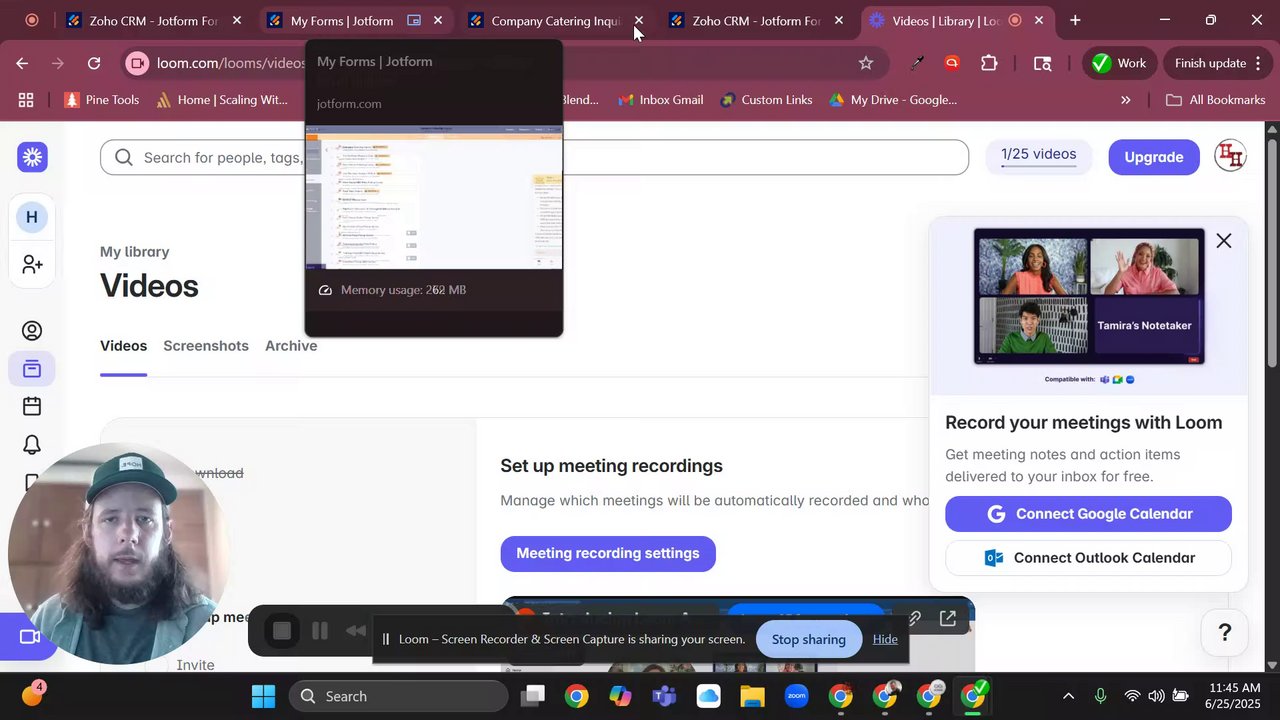Open the Work profile menu
Screen dimensions: 1280x720
pos(1119,63)
